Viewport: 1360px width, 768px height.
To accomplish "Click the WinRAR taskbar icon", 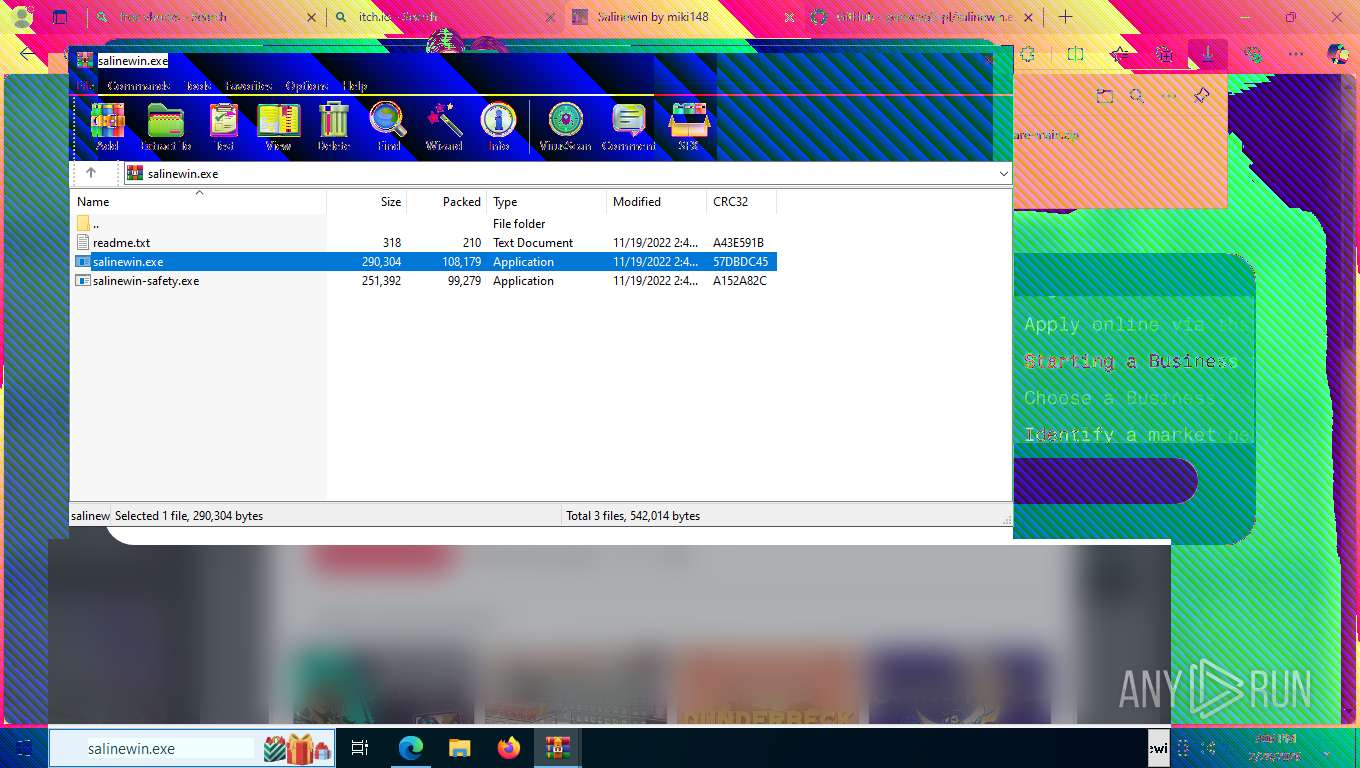I will [558, 748].
